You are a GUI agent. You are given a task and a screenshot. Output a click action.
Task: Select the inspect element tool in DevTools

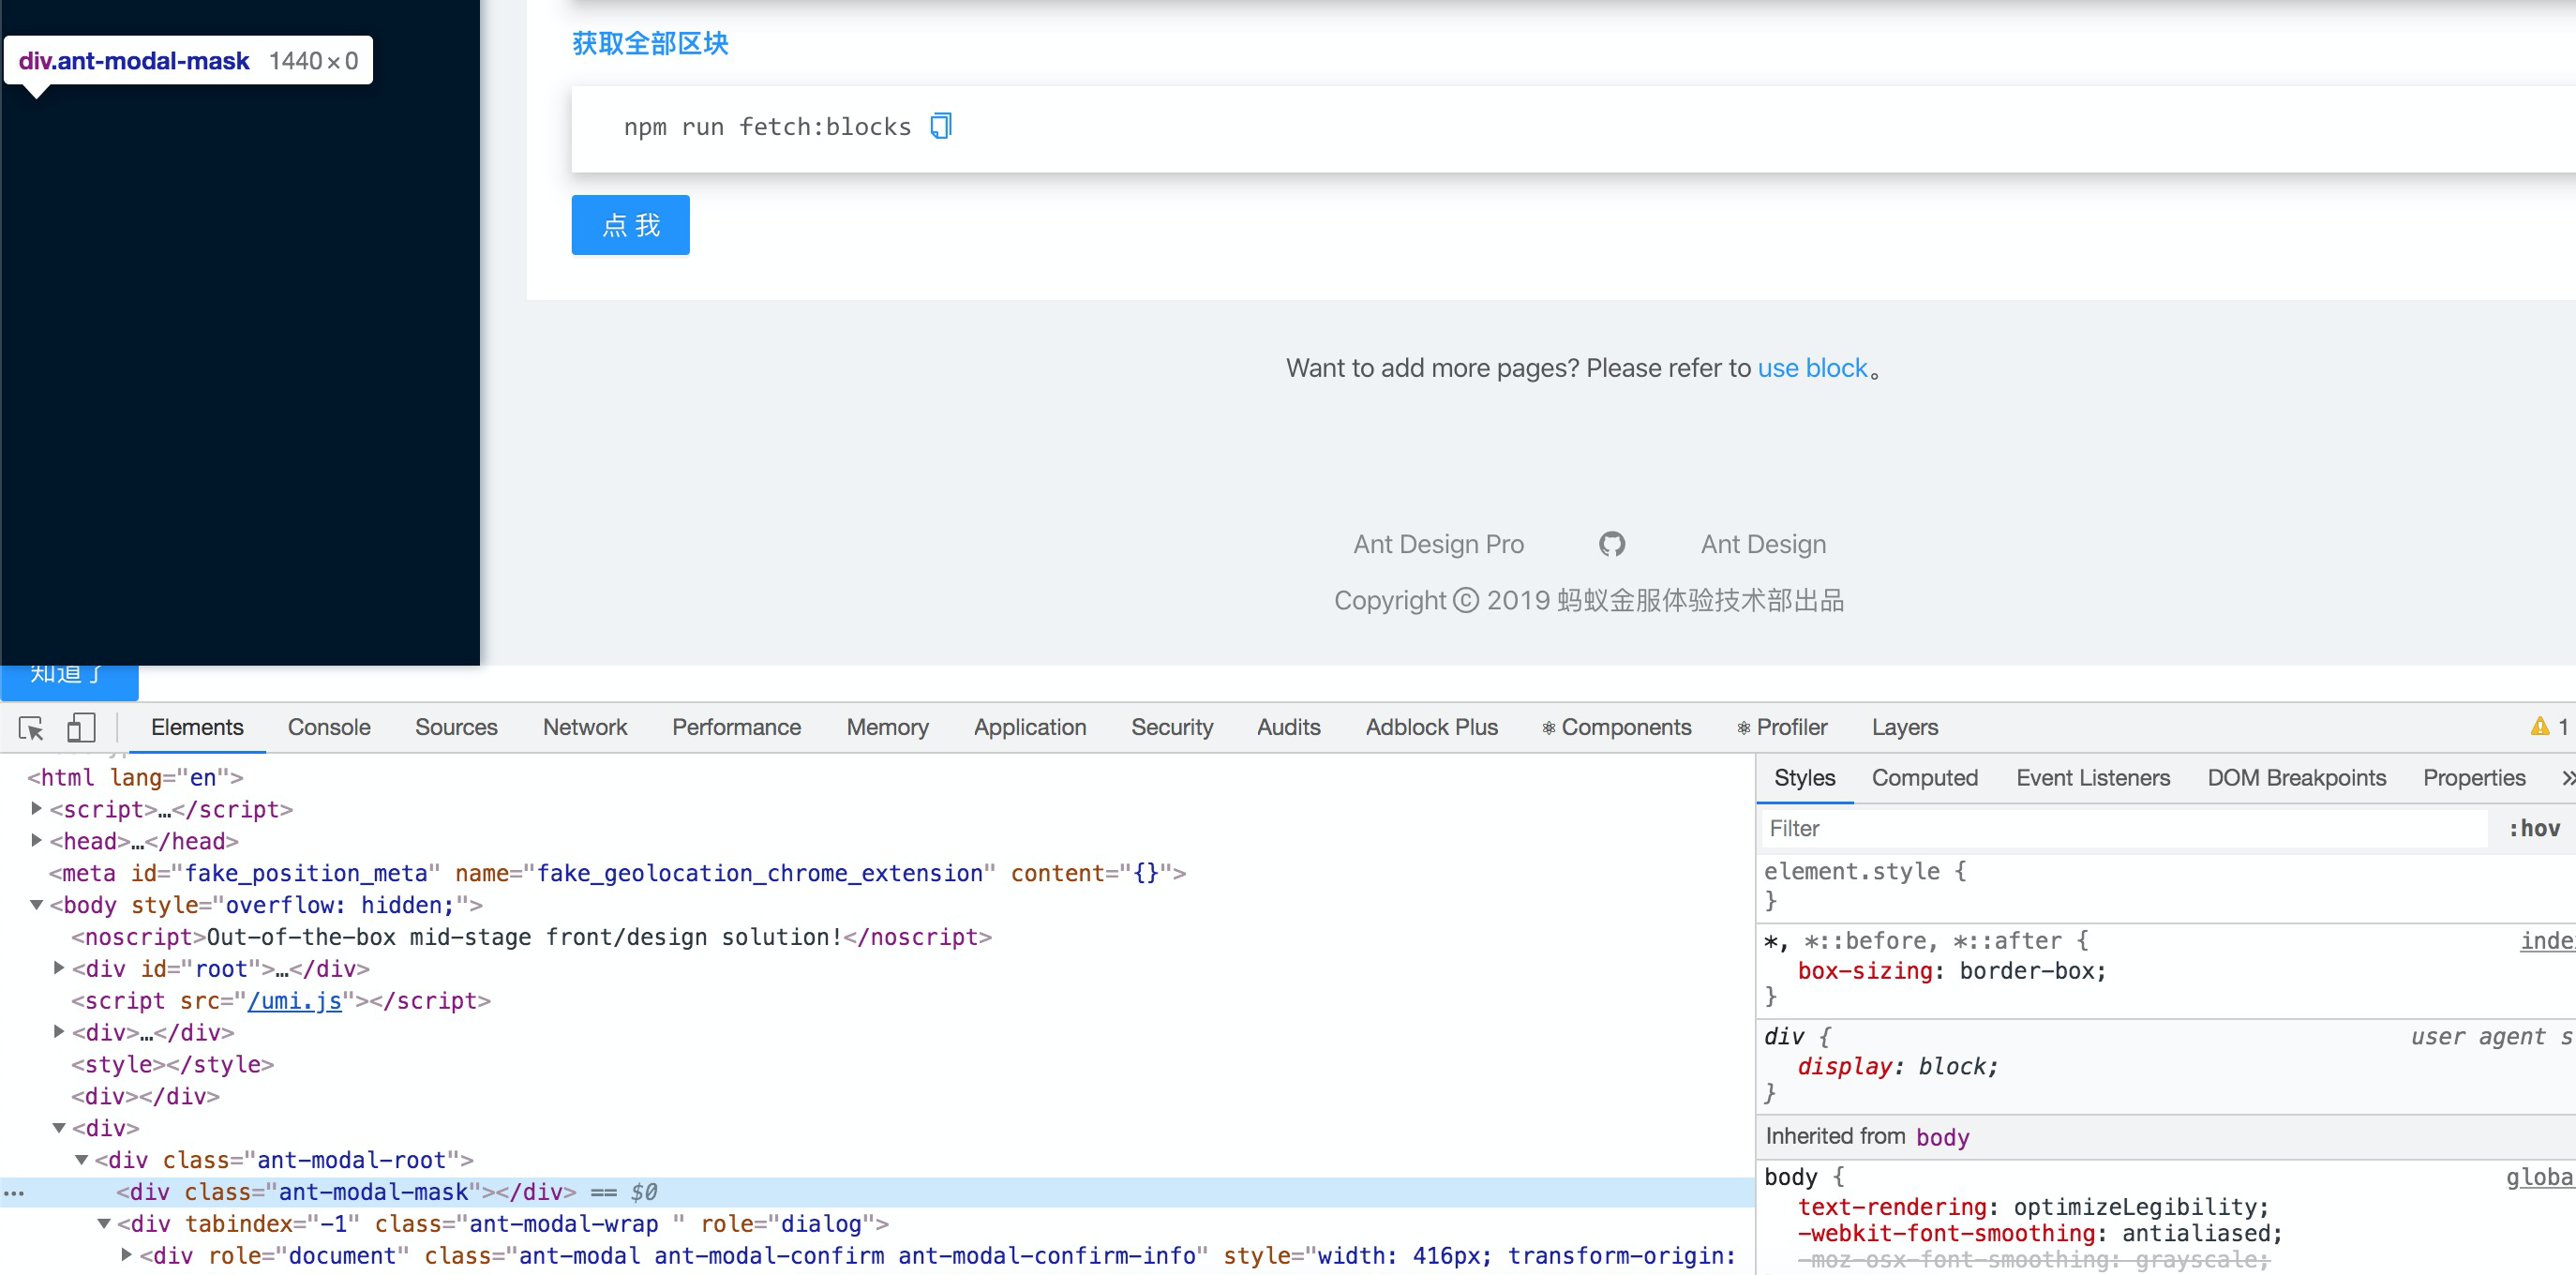[29, 729]
